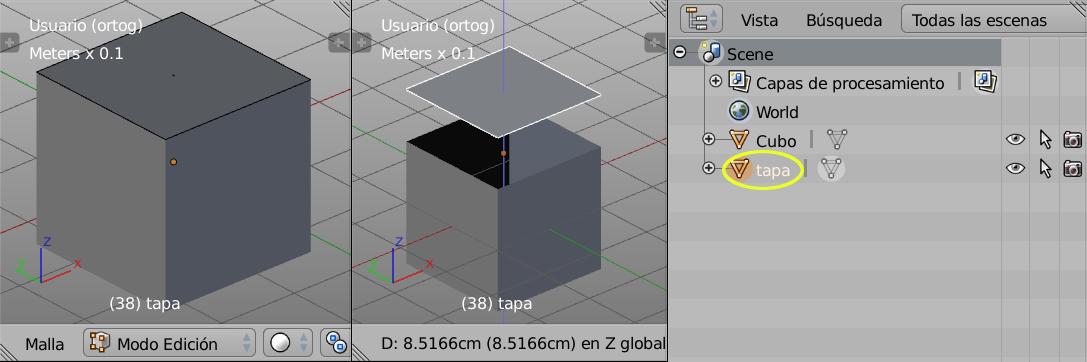This screenshot has height=362, width=1087.
Task: Click the Cubo mesh object icon
Action: pyautogui.click(x=740, y=140)
